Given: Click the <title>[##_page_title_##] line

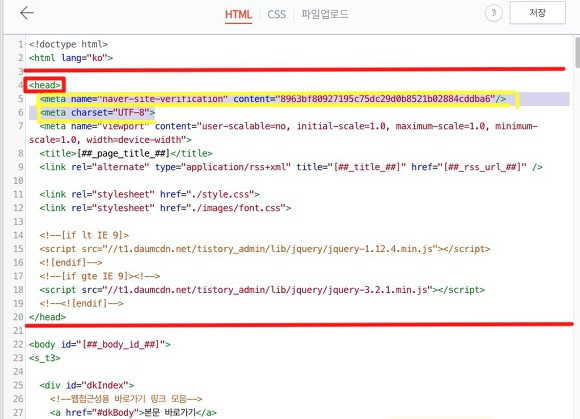Looking at the screenshot, I should click(126, 153).
